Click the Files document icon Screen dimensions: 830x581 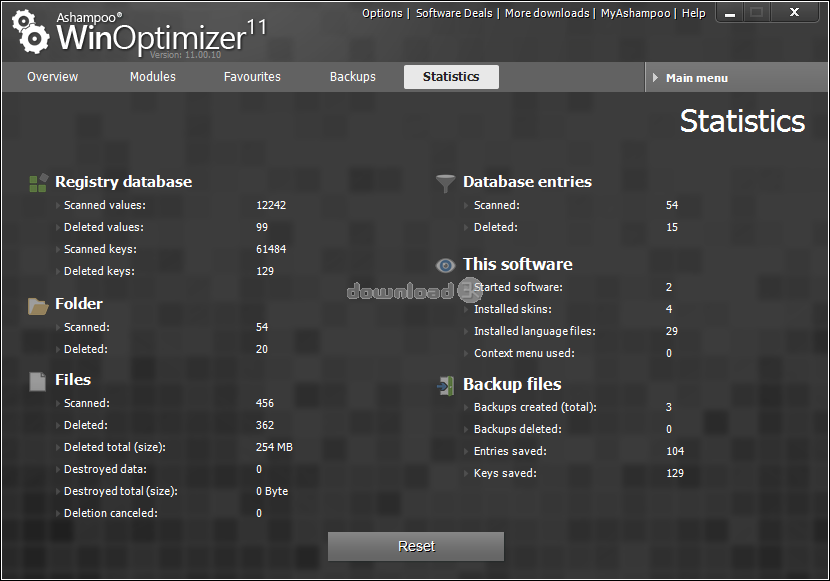[x=38, y=382]
